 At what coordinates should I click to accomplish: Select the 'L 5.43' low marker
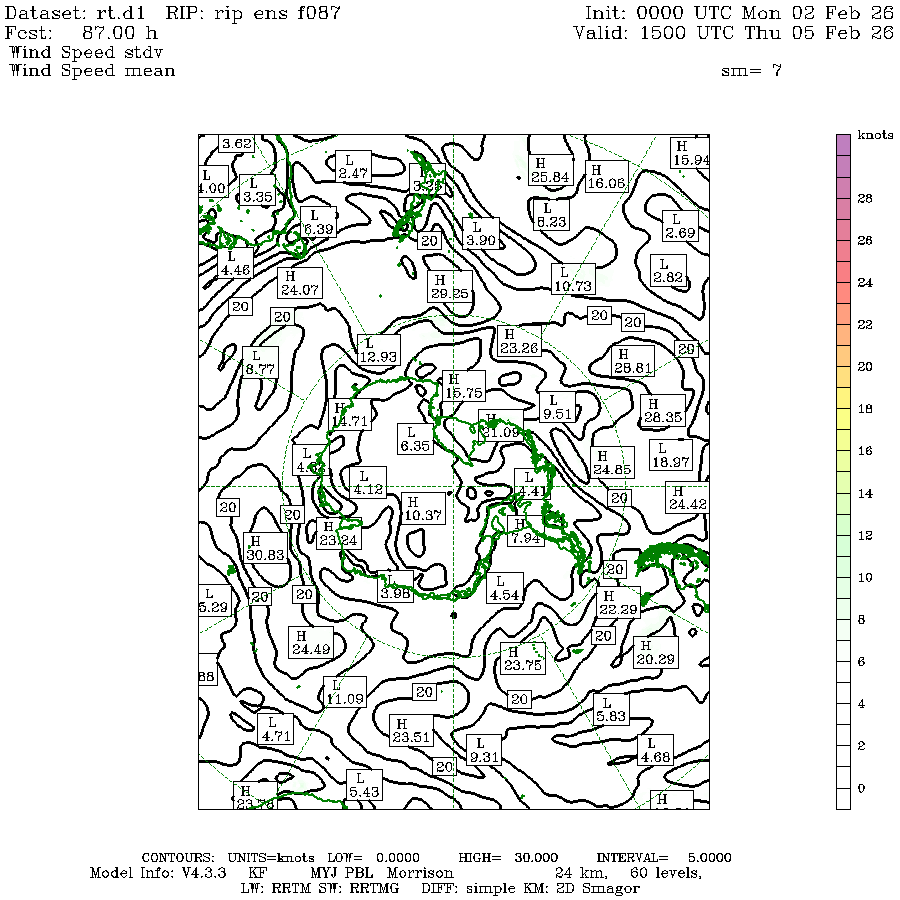[364, 785]
